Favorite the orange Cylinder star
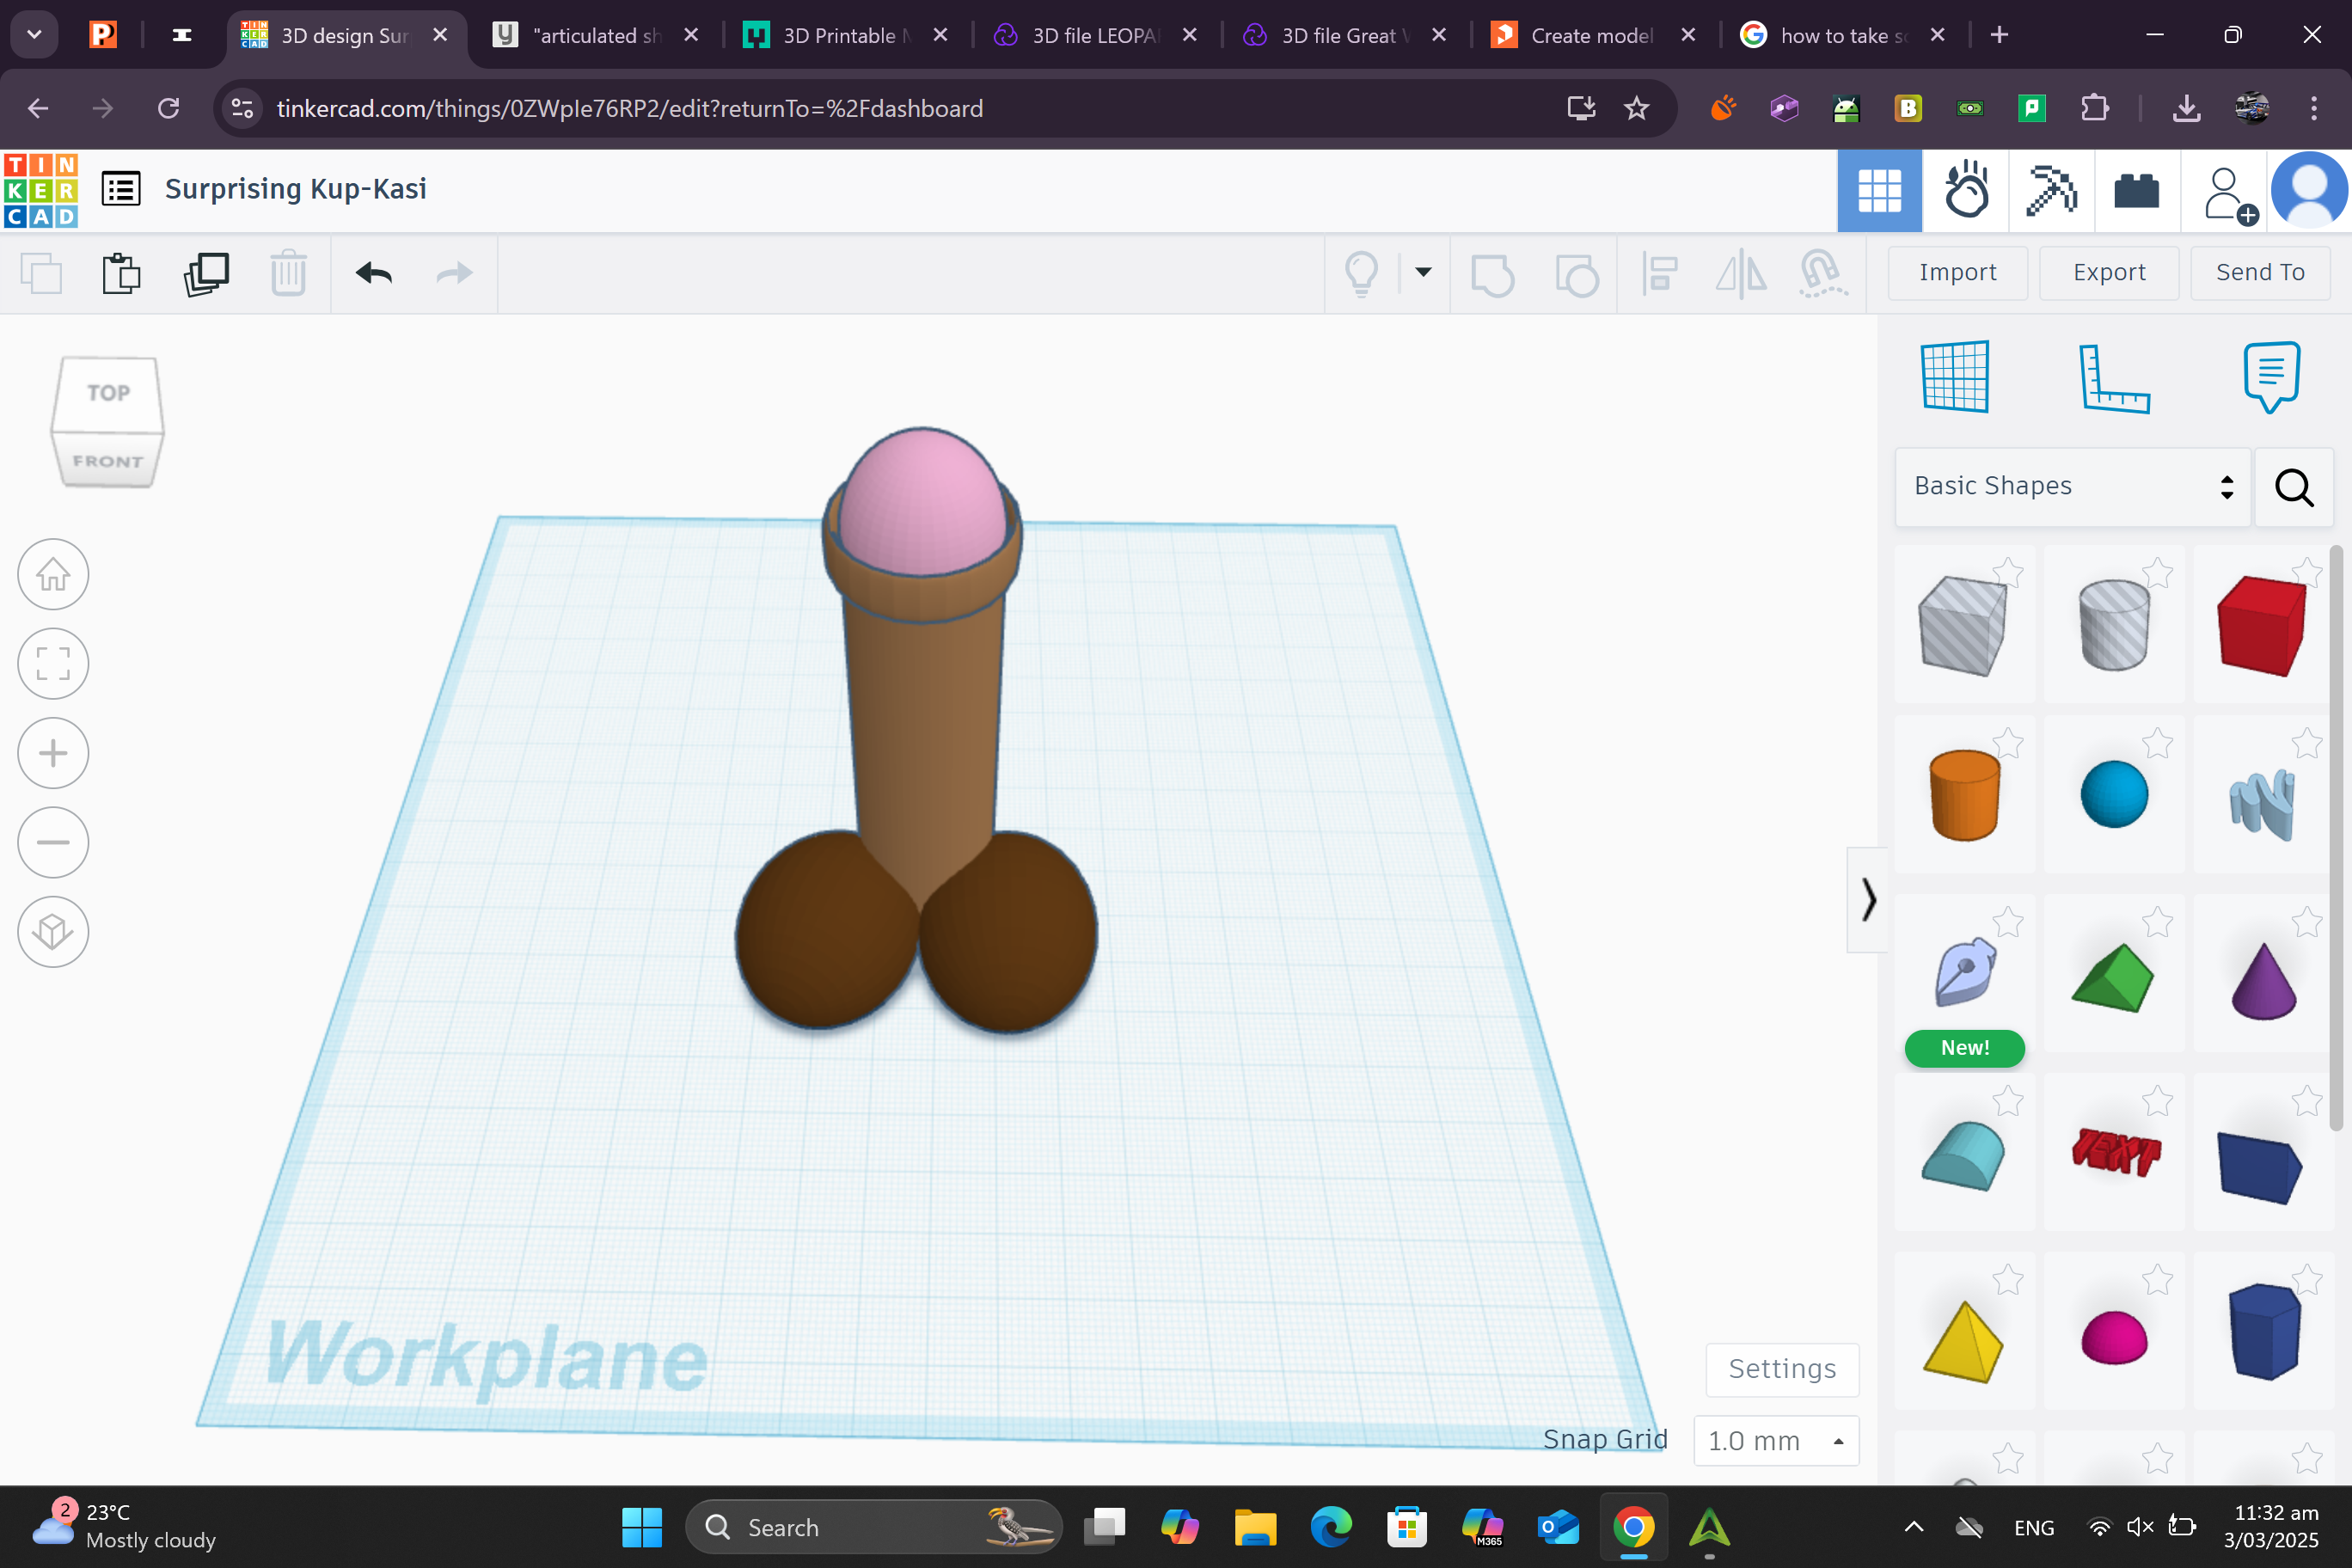Screen dimensions: 2352x1568 point(2008,743)
